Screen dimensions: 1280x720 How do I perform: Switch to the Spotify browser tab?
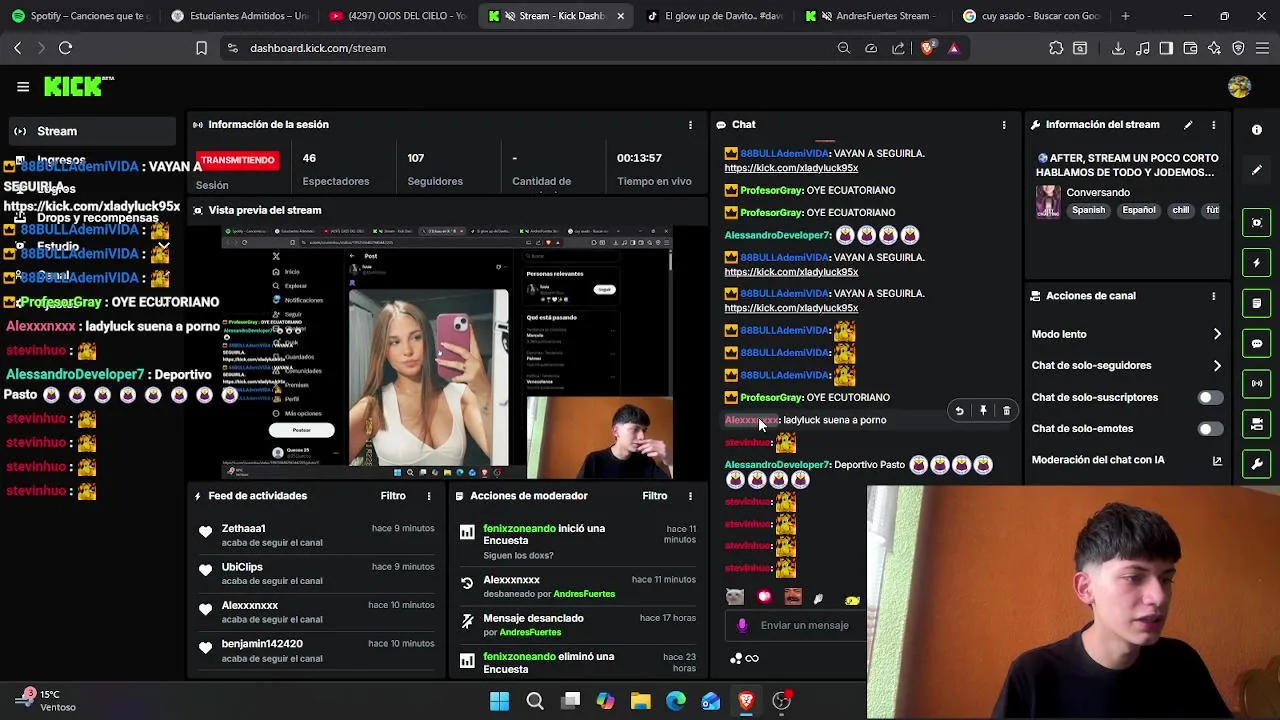click(81, 16)
